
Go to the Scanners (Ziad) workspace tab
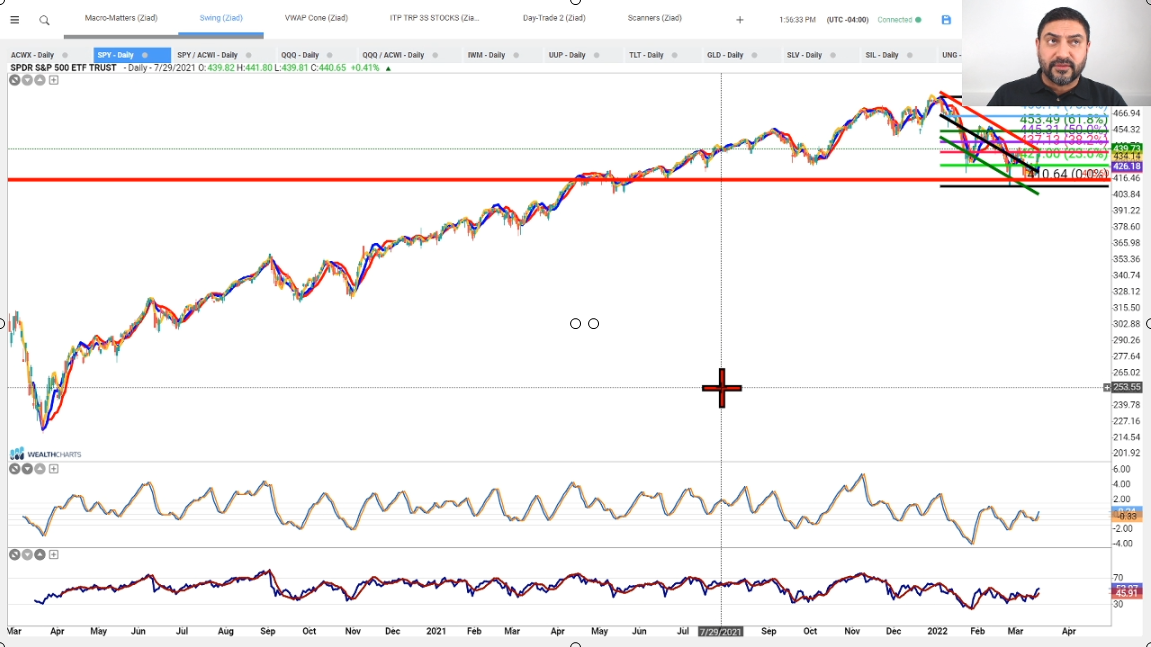[x=655, y=18]
